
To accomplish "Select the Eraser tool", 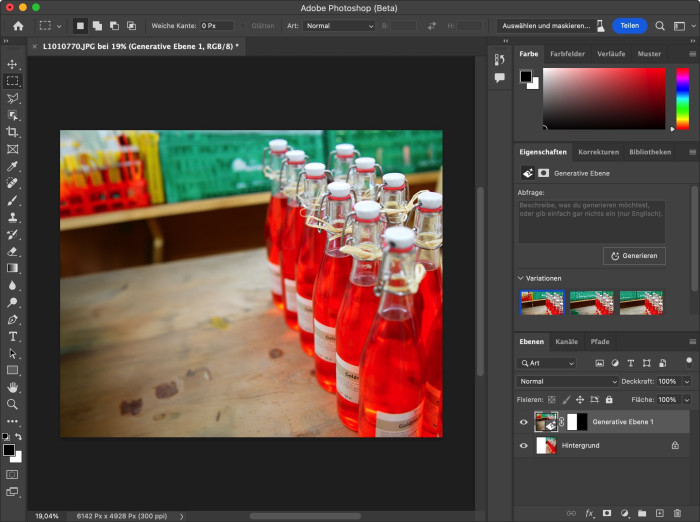I will pyautogui.click(x=12, y=251).
